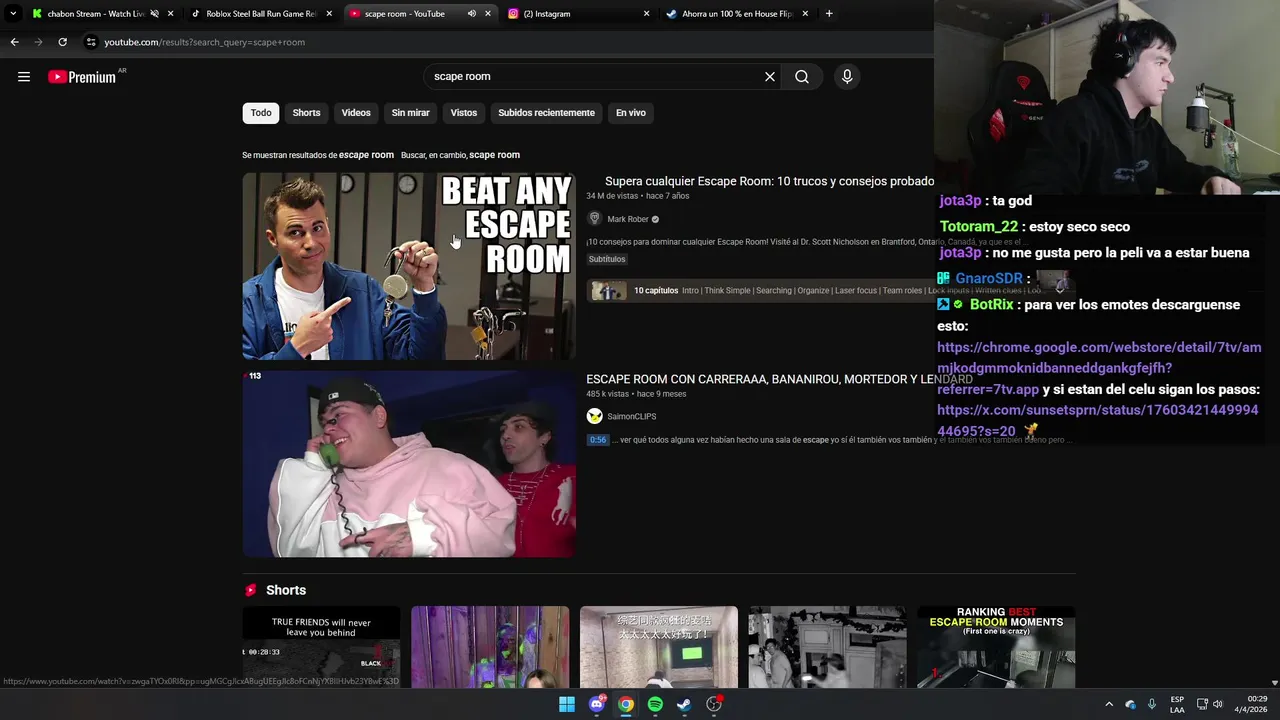
Task: Select the En vivo filter chip
Action: pos(631,113)
